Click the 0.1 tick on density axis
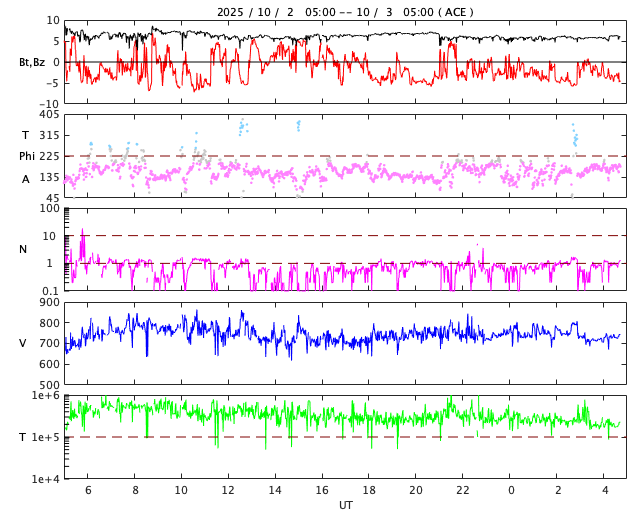640x512 pixels. [51, 290]
